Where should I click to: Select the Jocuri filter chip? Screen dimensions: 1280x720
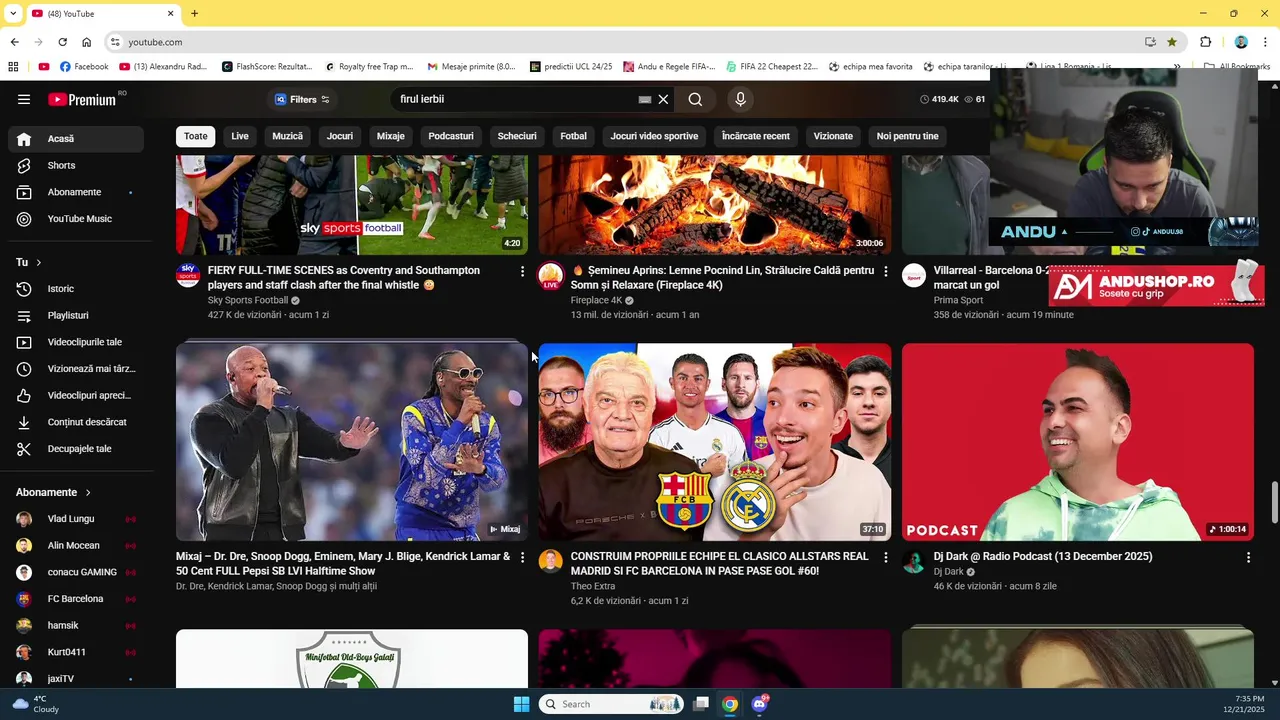coord(340,136)
